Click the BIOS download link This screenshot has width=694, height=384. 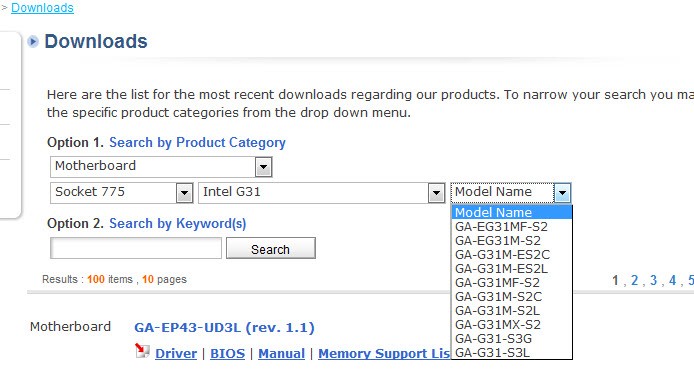[227, 353]
